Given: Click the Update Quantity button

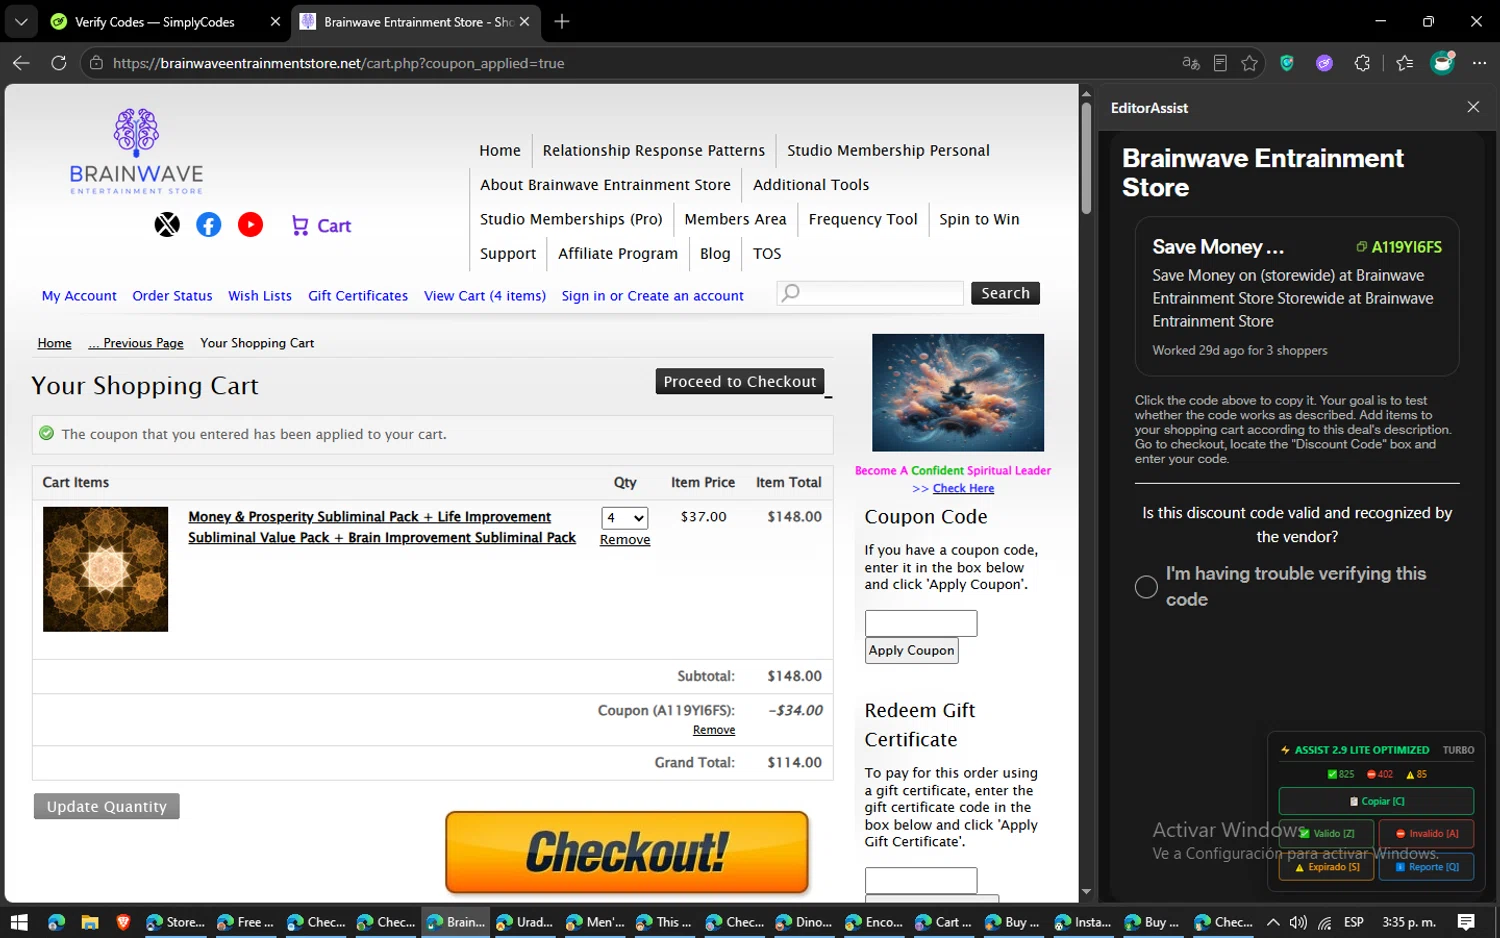Looking at the screenshot, I should tap(107, 806).
